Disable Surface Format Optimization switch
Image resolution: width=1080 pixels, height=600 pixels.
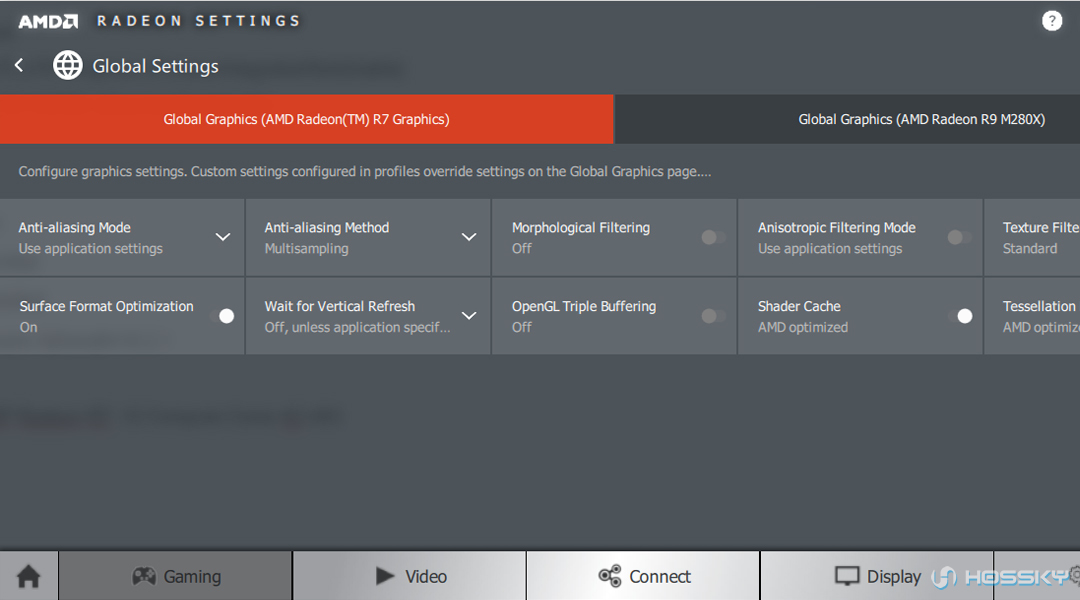click(222, 315)
